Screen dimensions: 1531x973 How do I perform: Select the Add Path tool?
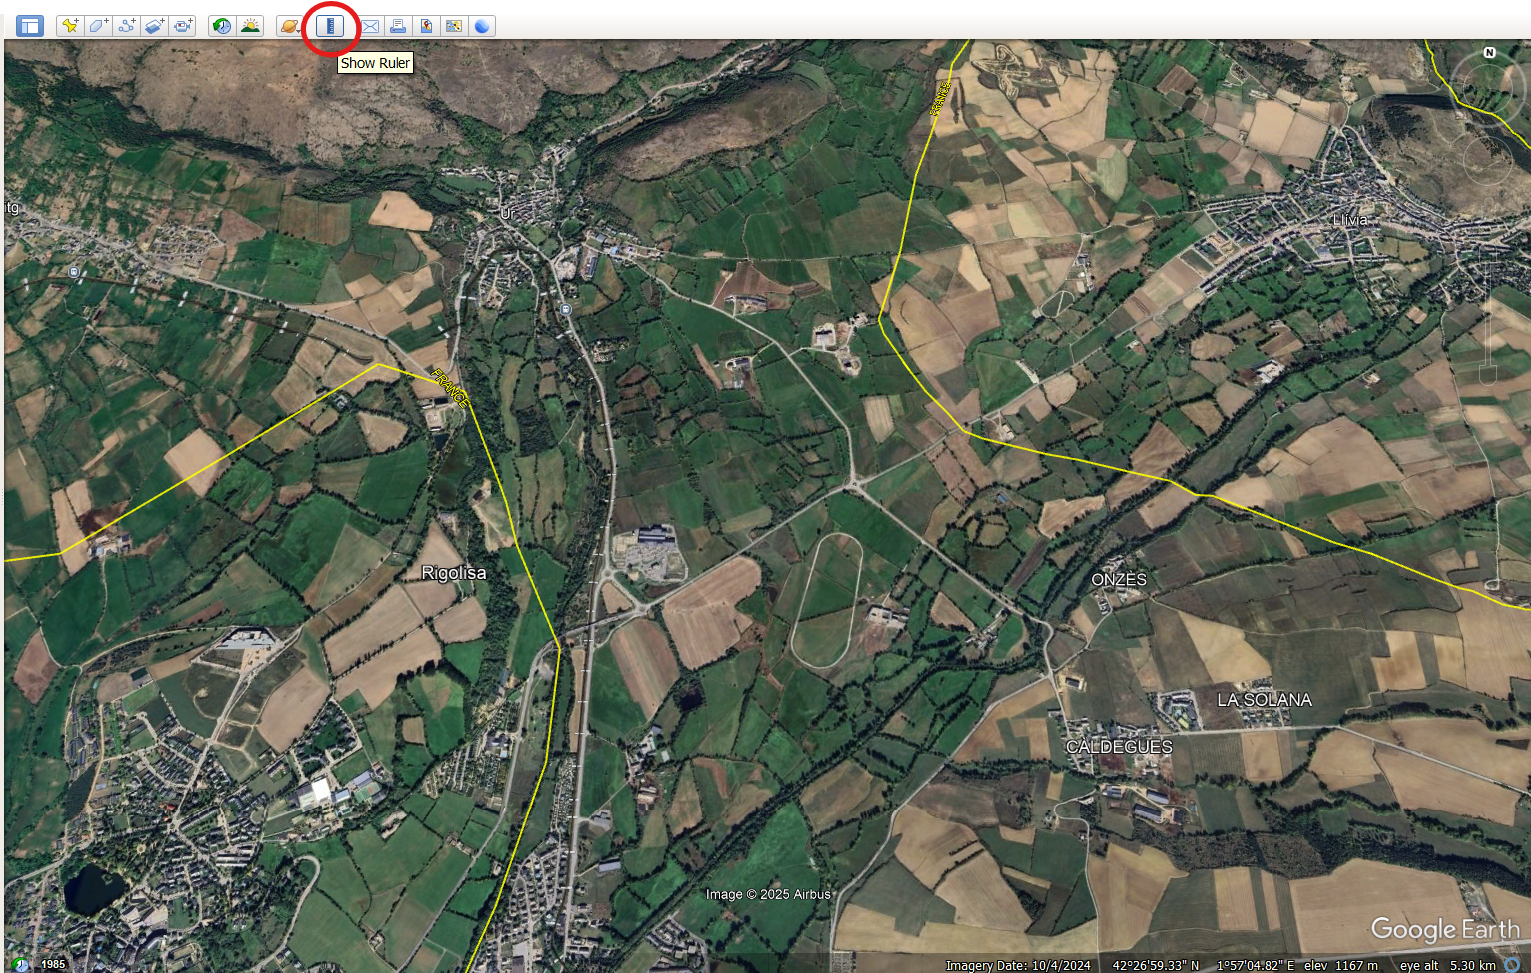point(126,26)
